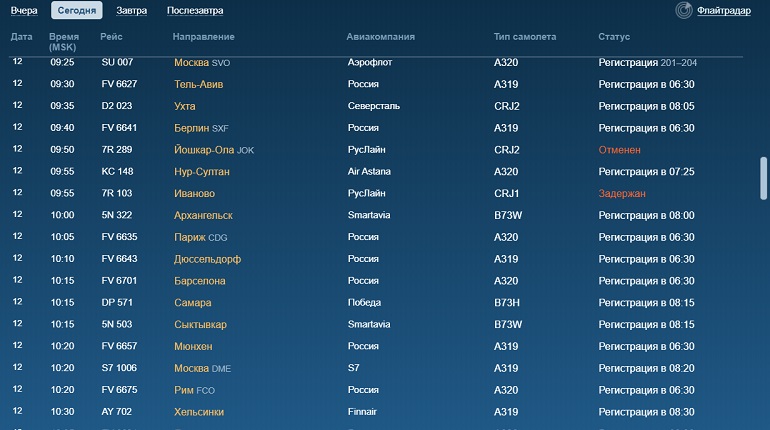The height and width of the screenshot is (430, 770).
Task: Open Париж CDG destination link
Action: coord(201,237)
